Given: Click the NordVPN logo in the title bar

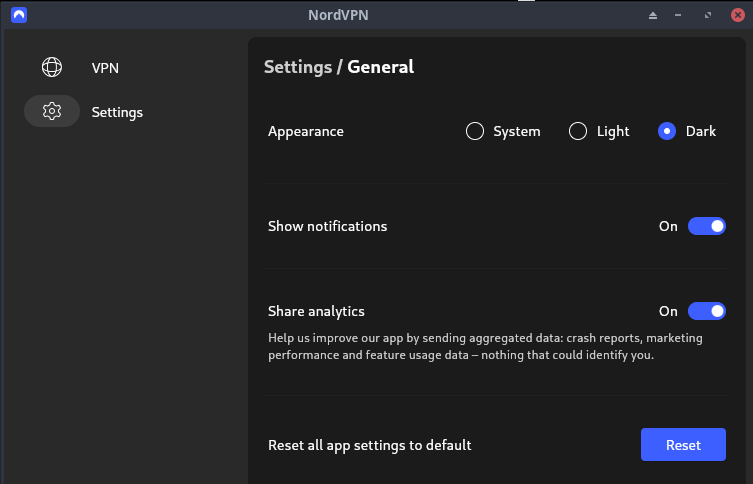Looking at the screenshot, I should (19, 15).
